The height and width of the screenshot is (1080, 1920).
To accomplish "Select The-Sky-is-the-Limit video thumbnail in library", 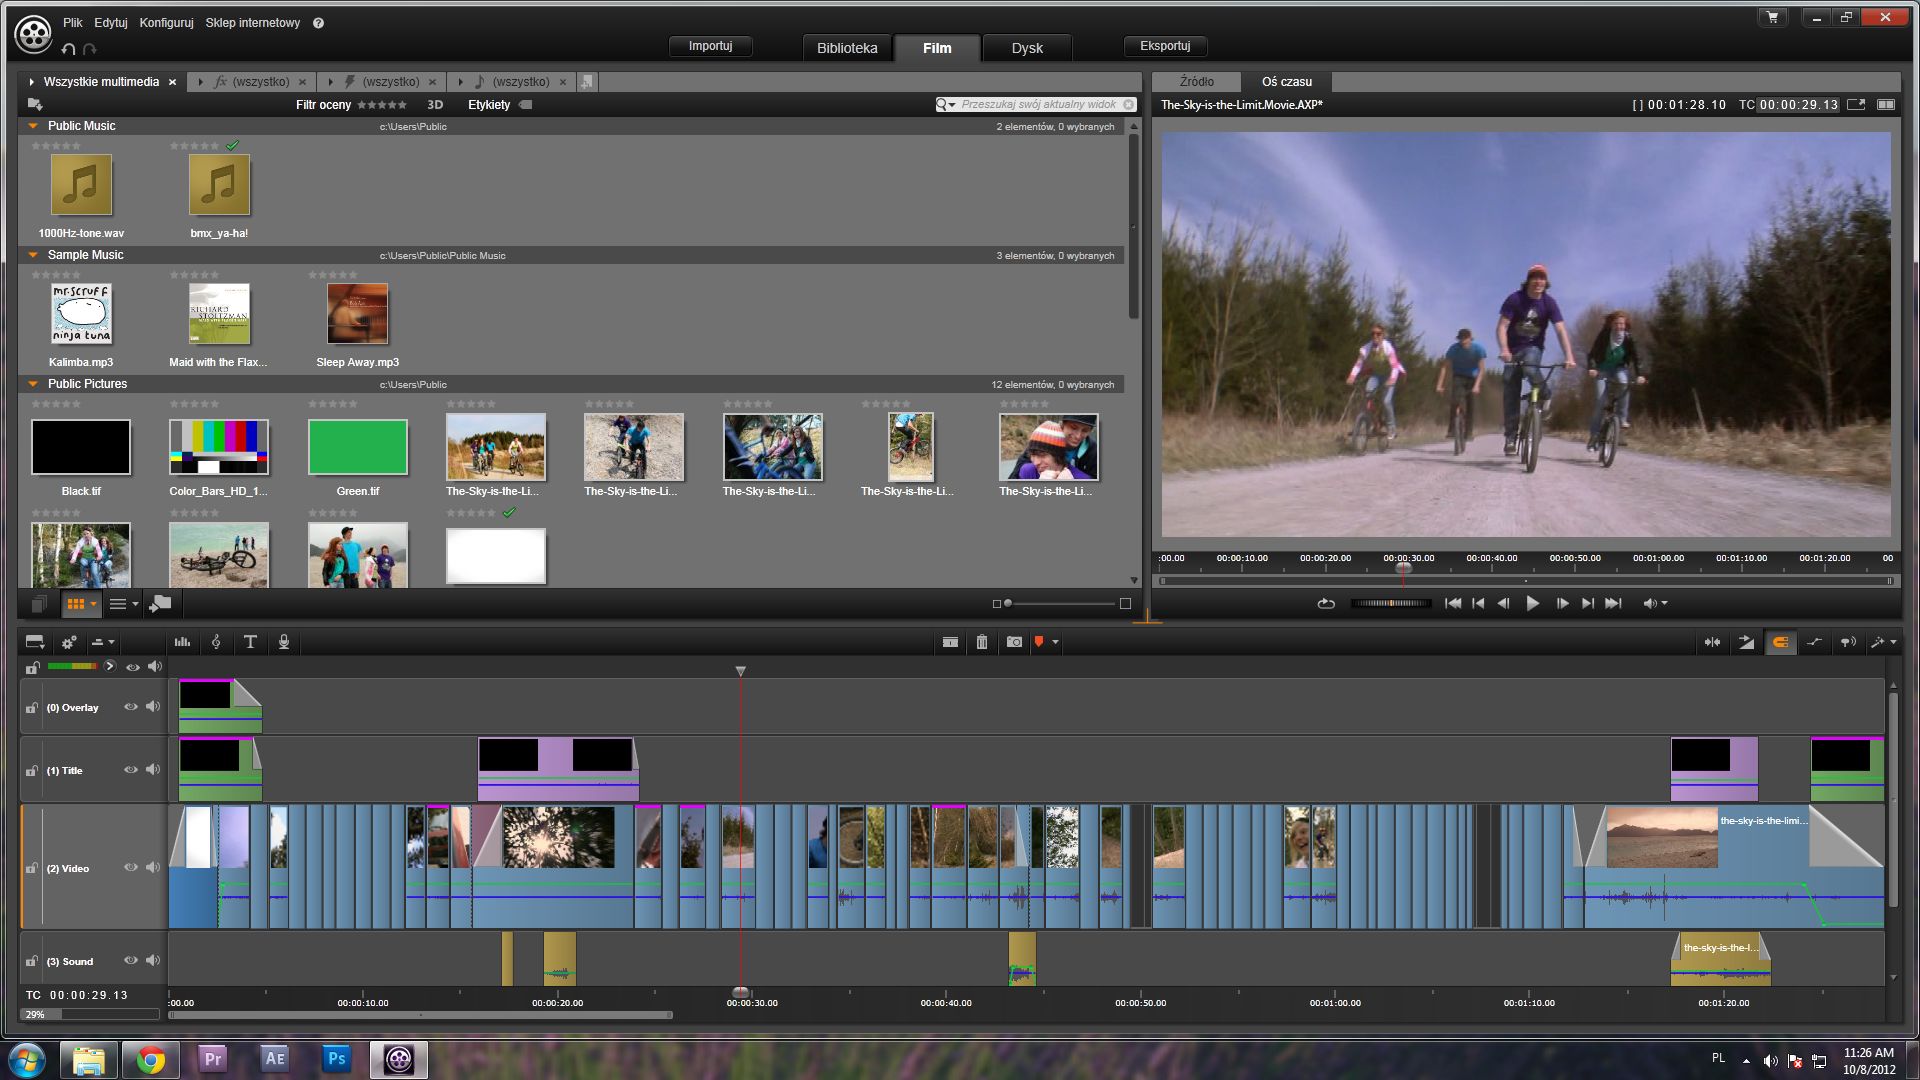I will tap(496, 447).
